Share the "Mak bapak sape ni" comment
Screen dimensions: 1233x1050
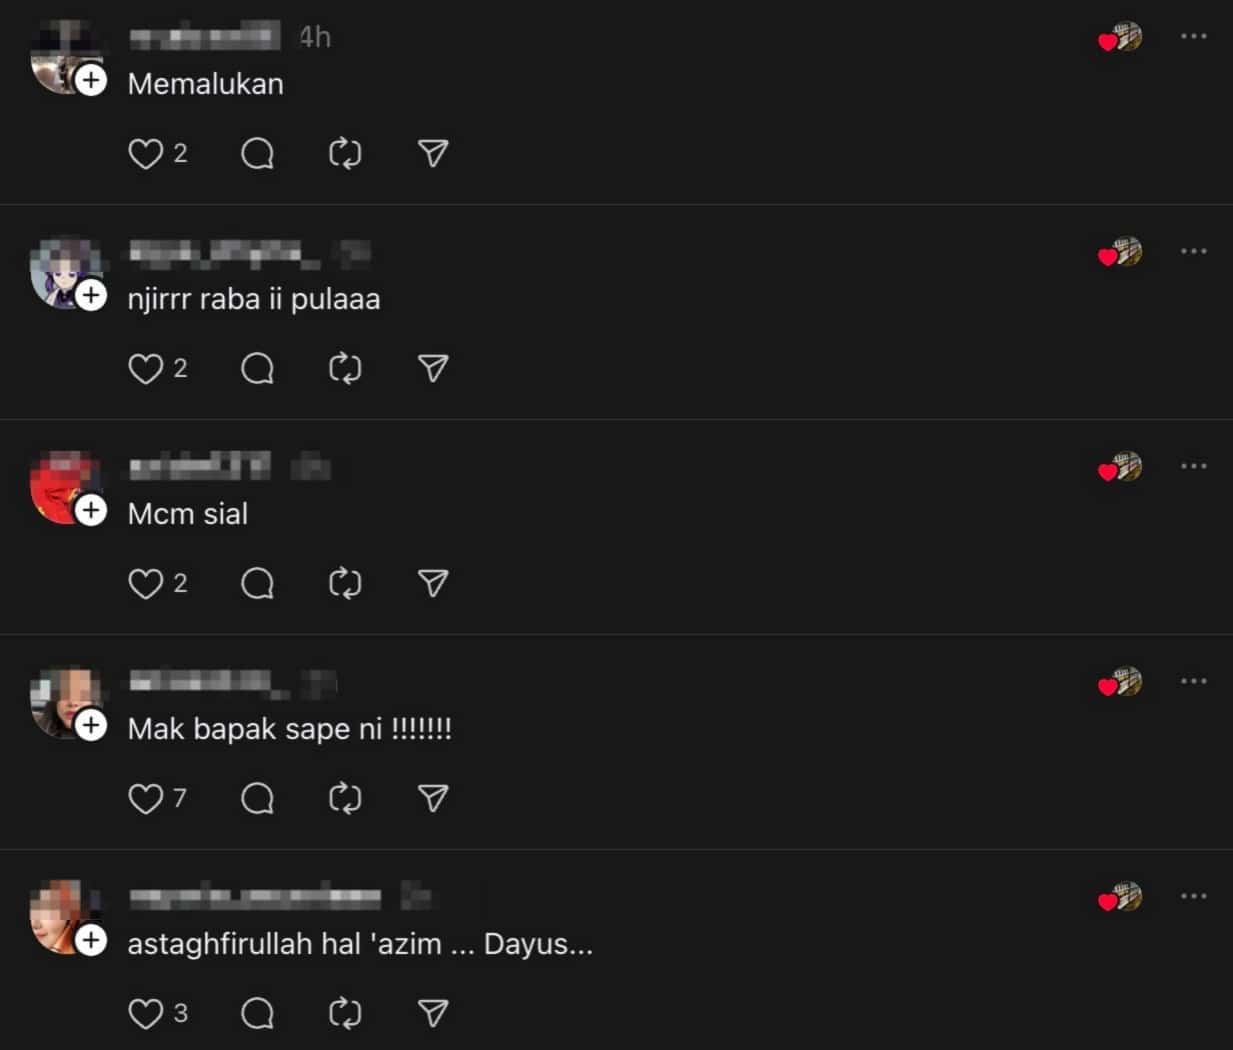tap(431, 798)
